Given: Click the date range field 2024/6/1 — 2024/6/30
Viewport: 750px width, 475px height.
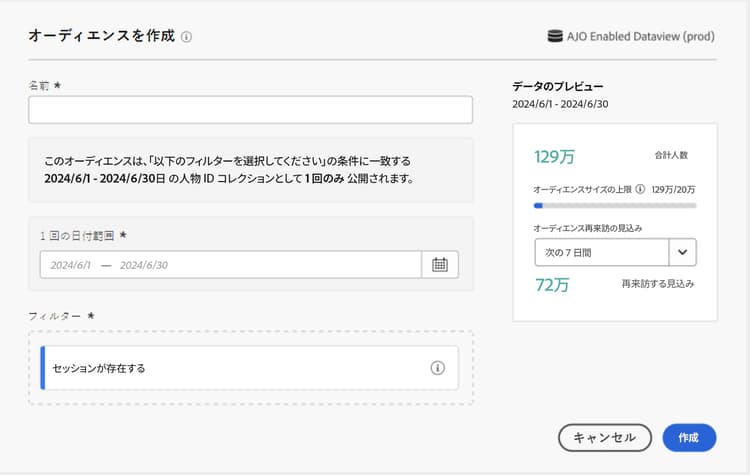Looking at the screenshot, I should pos(231,265).
